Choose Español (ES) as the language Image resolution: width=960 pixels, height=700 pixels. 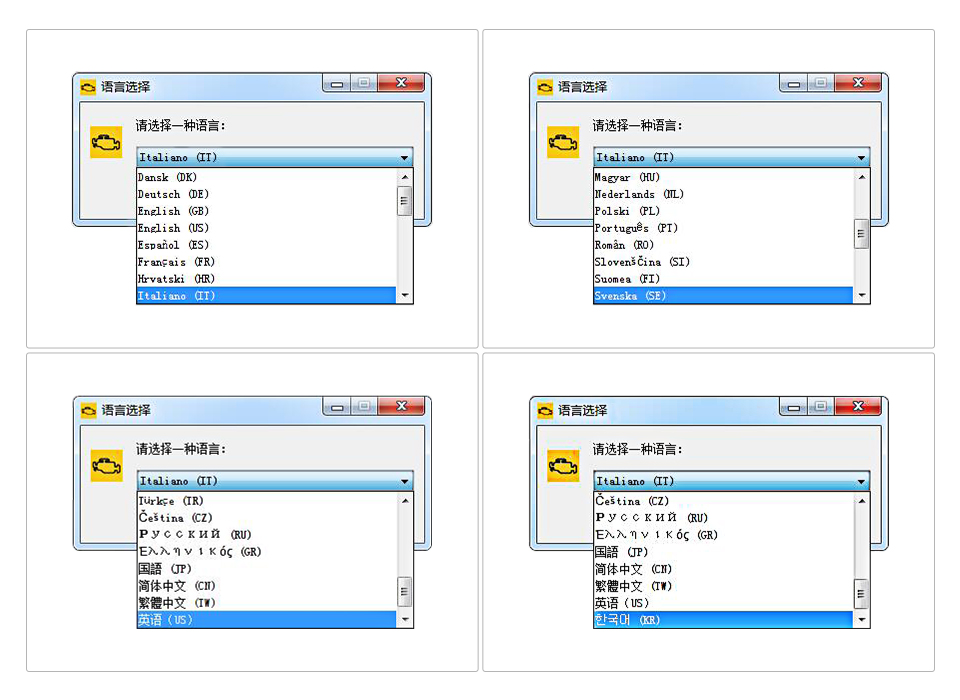(266, 245)
